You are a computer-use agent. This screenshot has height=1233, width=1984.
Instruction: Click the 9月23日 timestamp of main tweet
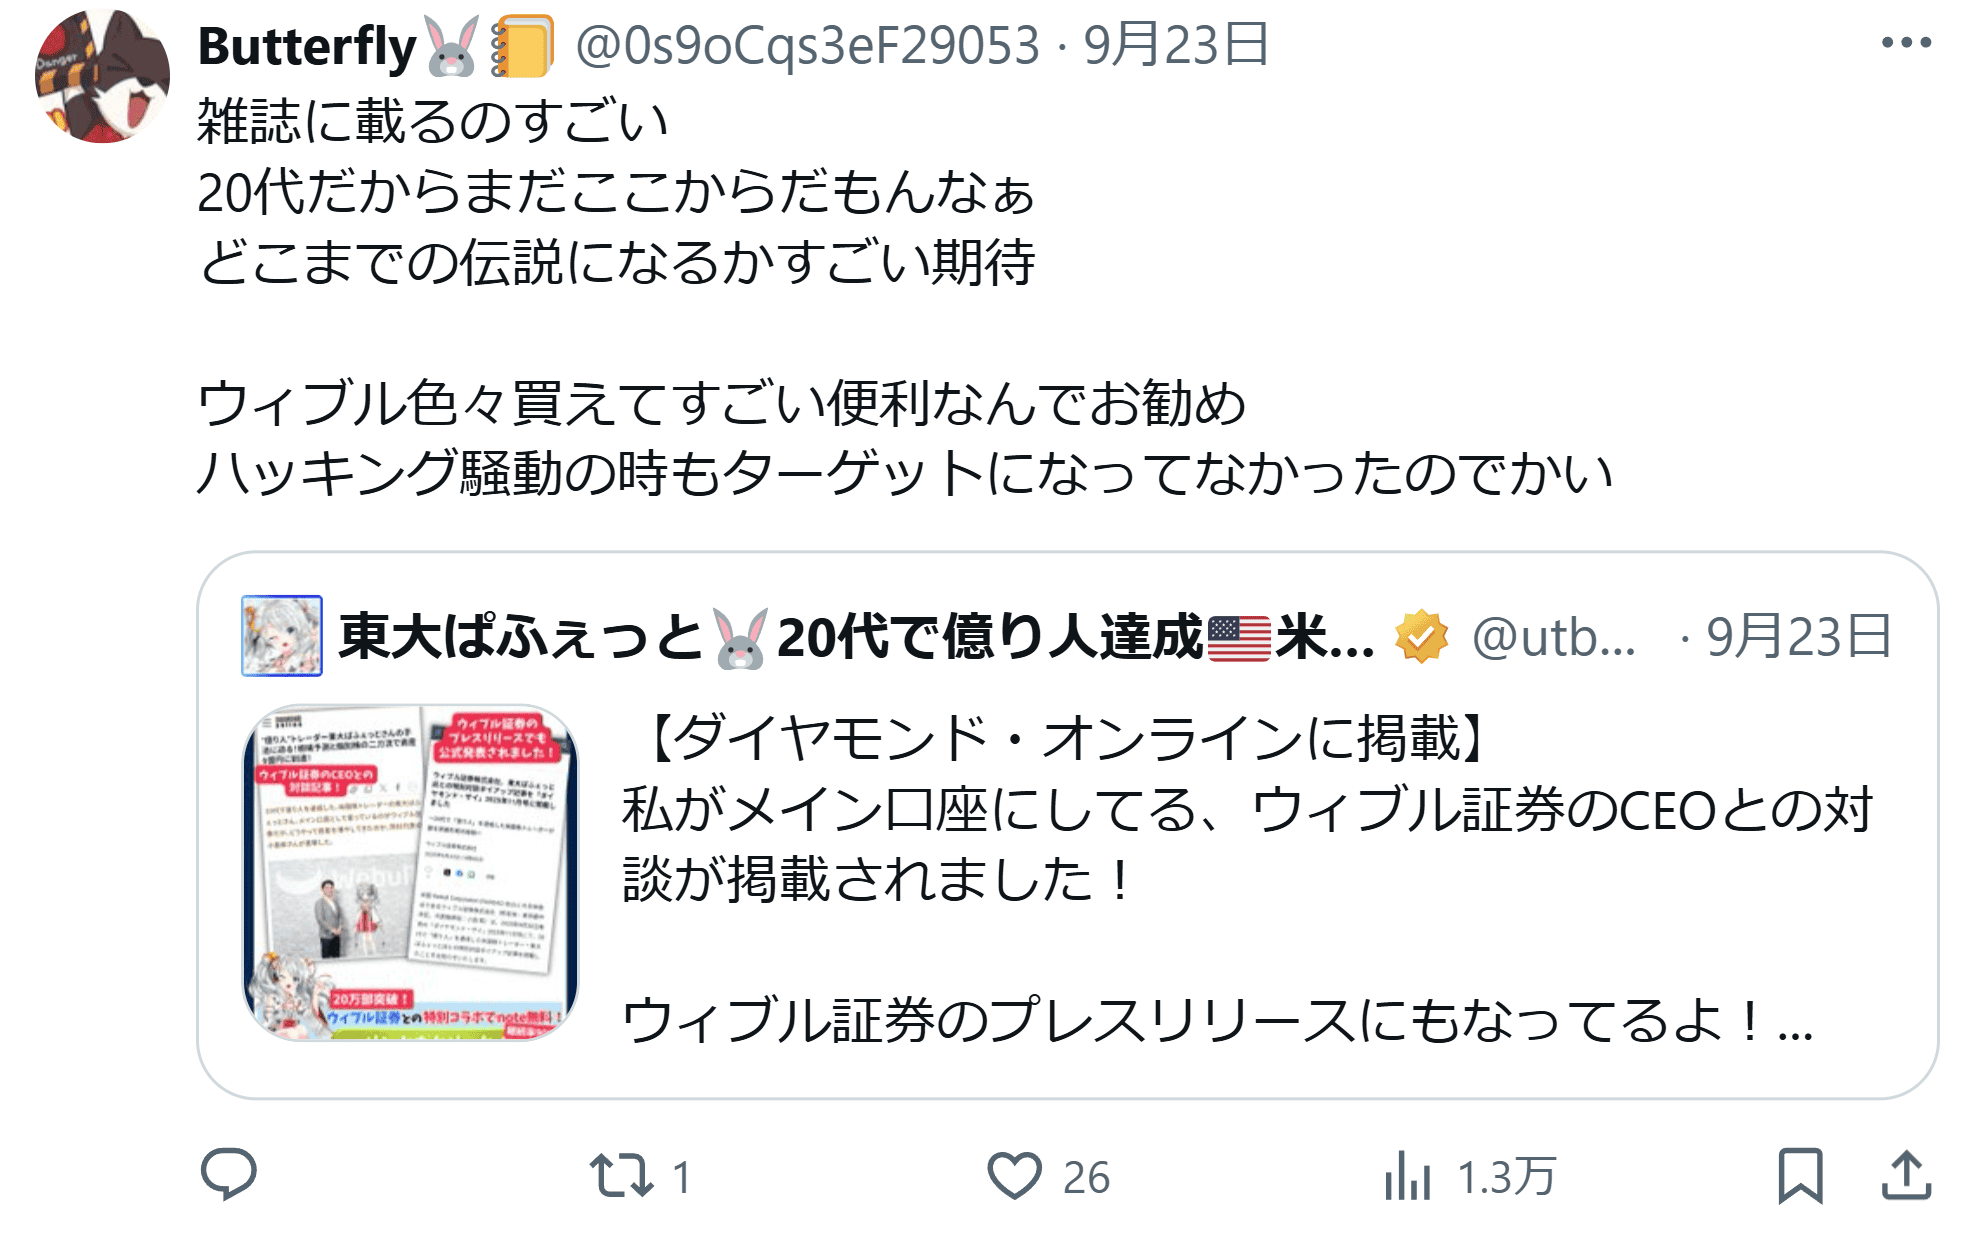point(1175,46)
